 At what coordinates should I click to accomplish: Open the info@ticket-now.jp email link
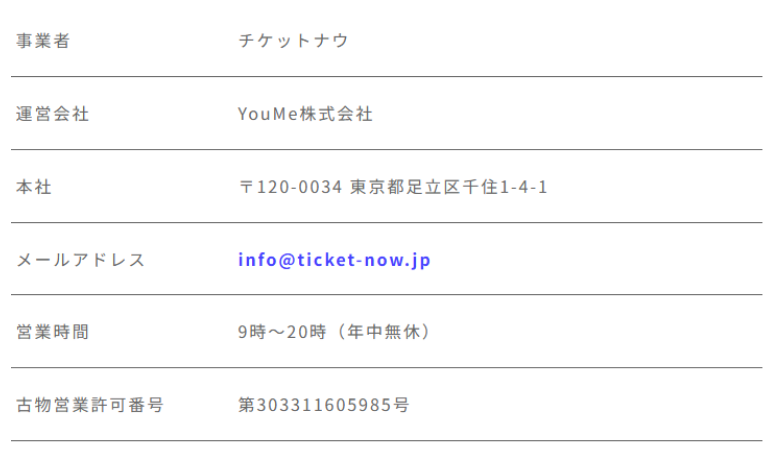tap(334, 260)
